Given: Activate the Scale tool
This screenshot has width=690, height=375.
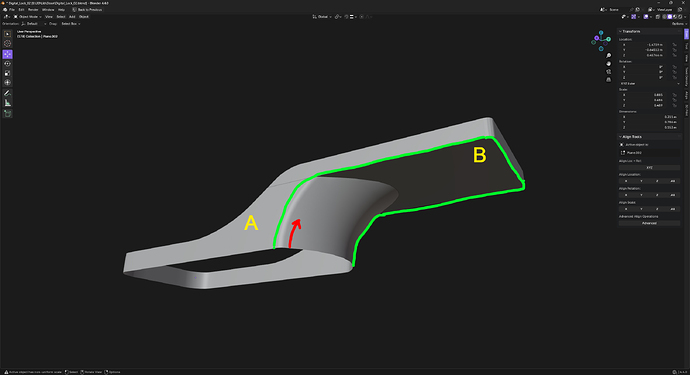Looking at the screenshot, I should point(7,73).
